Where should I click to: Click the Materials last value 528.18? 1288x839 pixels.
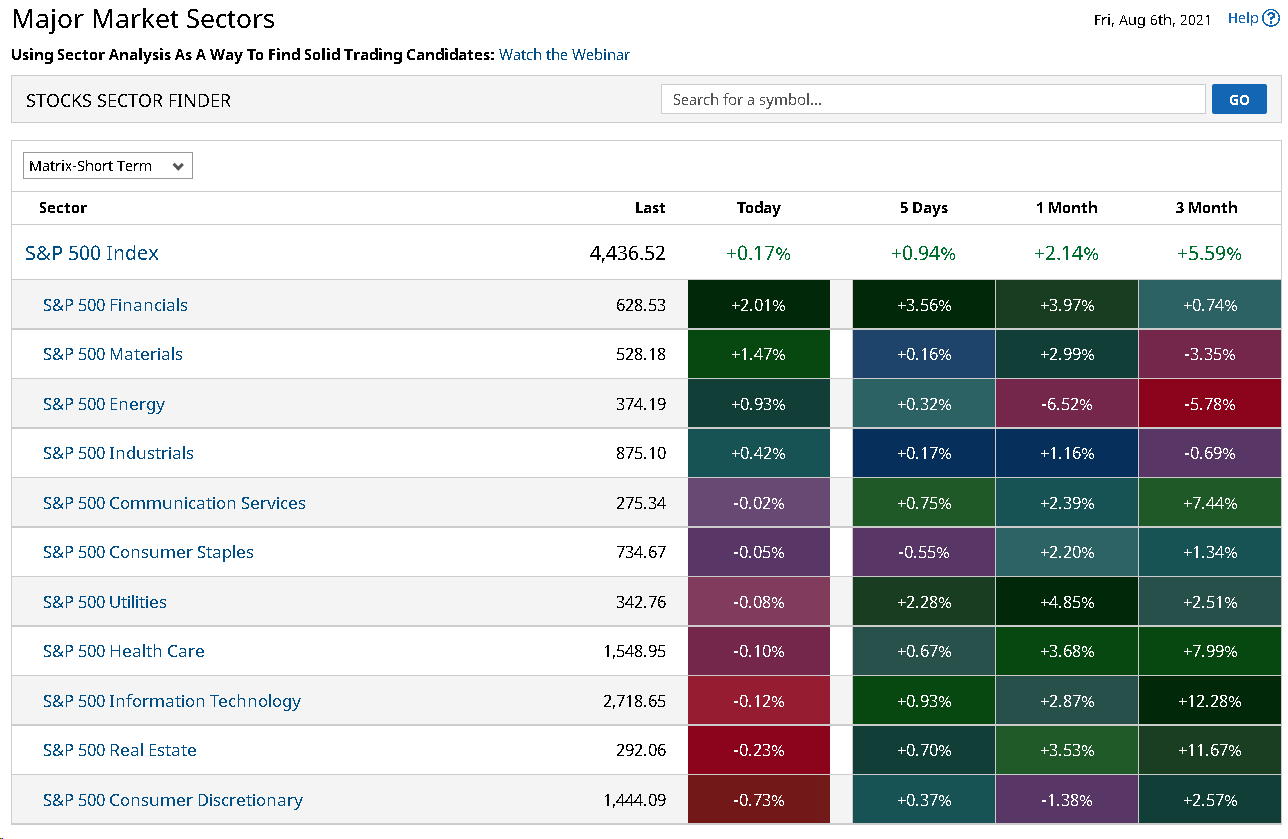coord(641,354)
